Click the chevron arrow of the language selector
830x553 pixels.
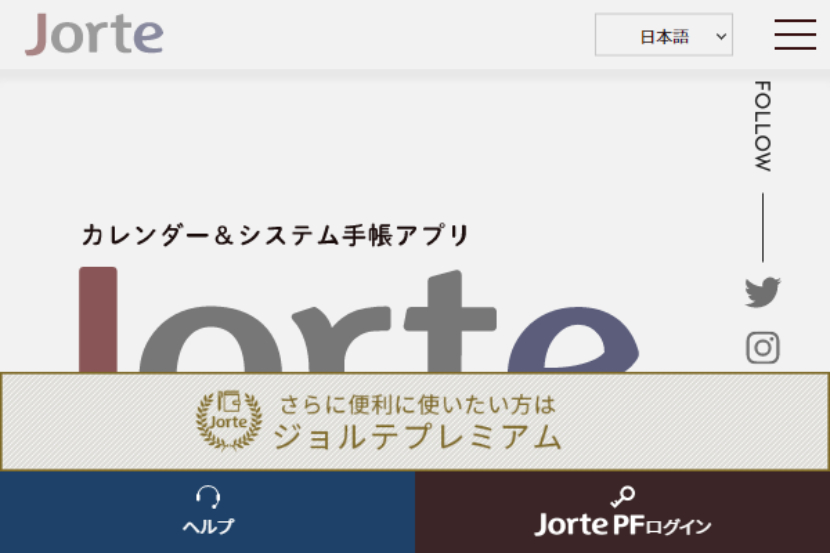pyautogui.click(x=720, y=36)
